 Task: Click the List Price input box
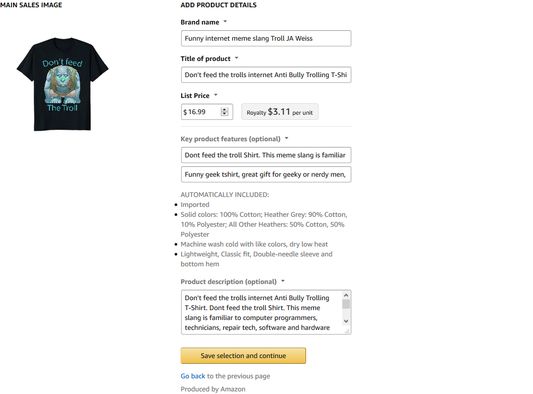coord(207,112)
